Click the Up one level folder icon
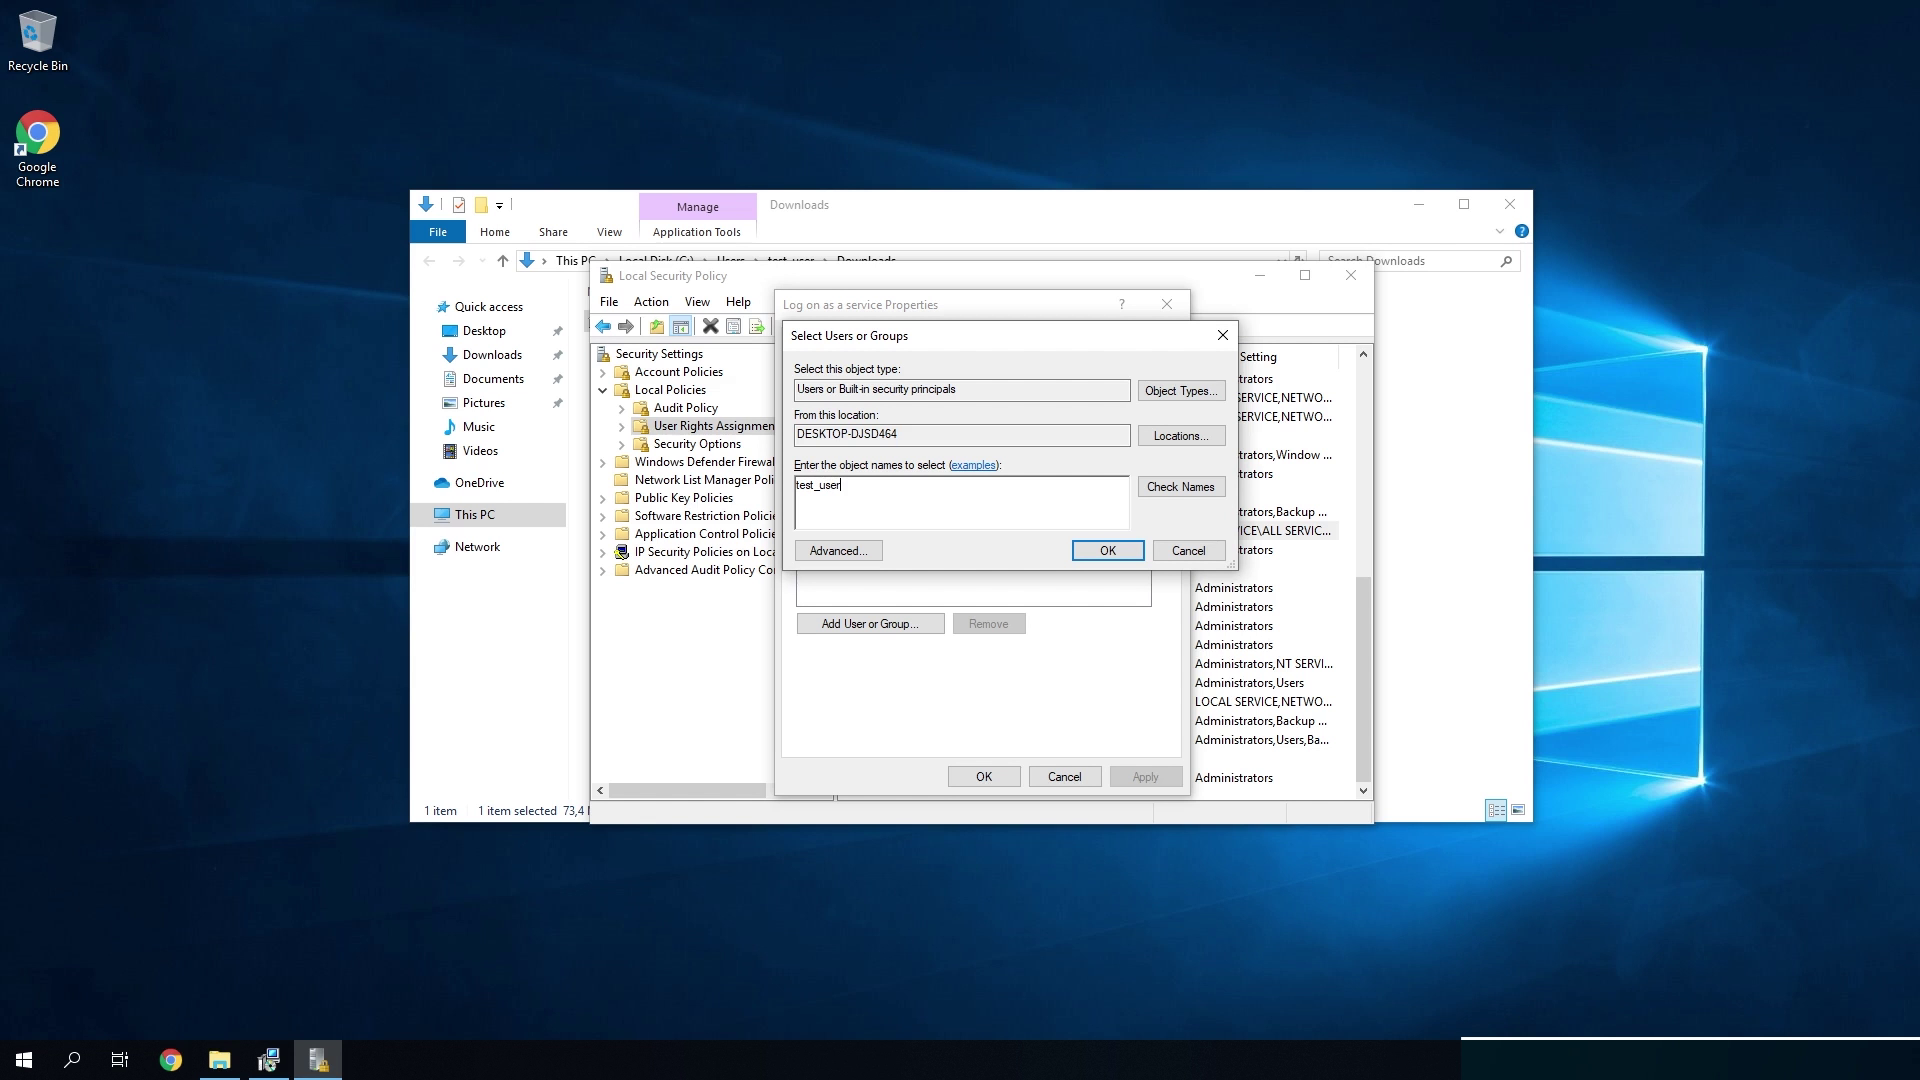 656,327
